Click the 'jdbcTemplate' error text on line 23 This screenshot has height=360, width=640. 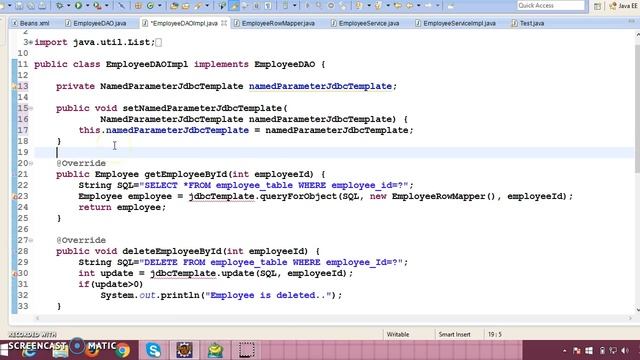222,196
